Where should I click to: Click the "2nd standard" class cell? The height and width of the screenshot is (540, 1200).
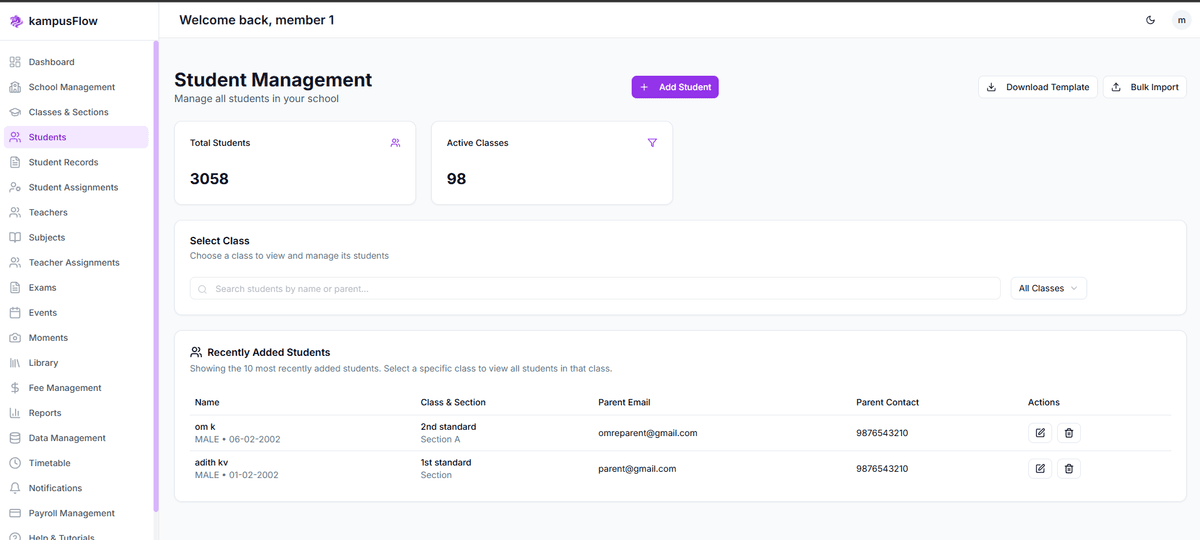(x=448, y=427)
